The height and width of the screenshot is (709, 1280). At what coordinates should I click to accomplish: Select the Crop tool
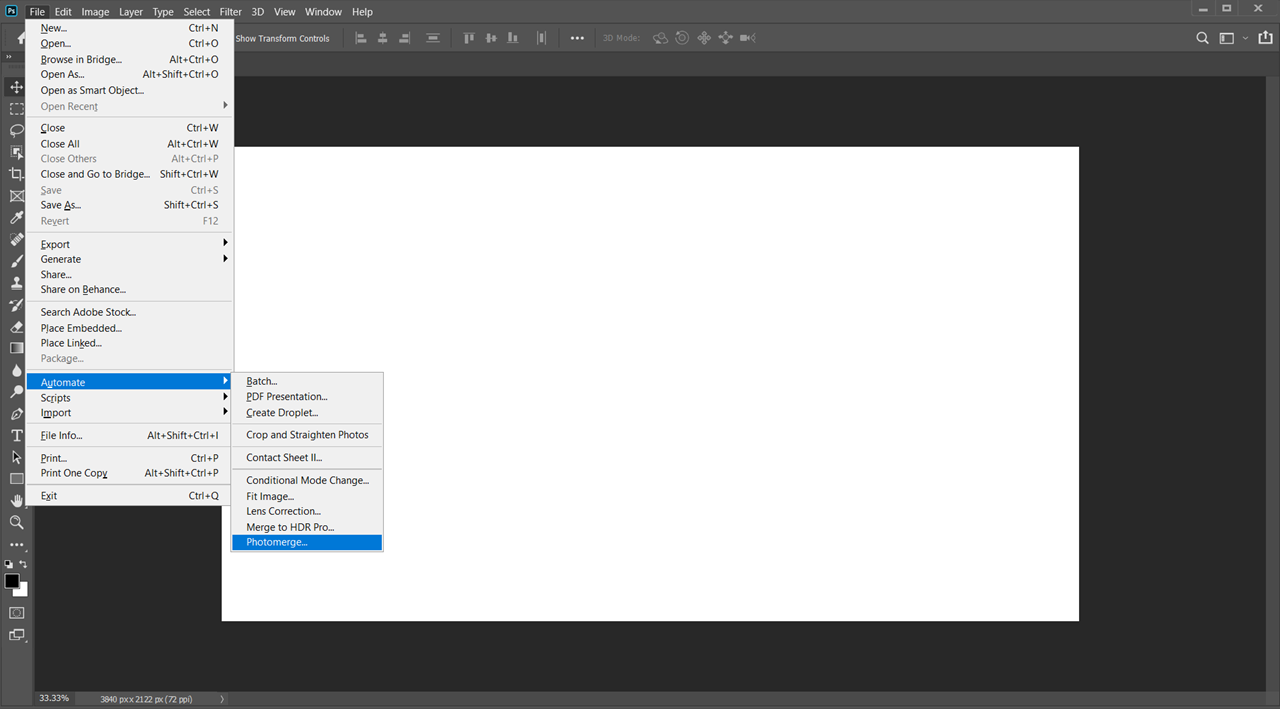pyautogui.click(x=16, y=174)
